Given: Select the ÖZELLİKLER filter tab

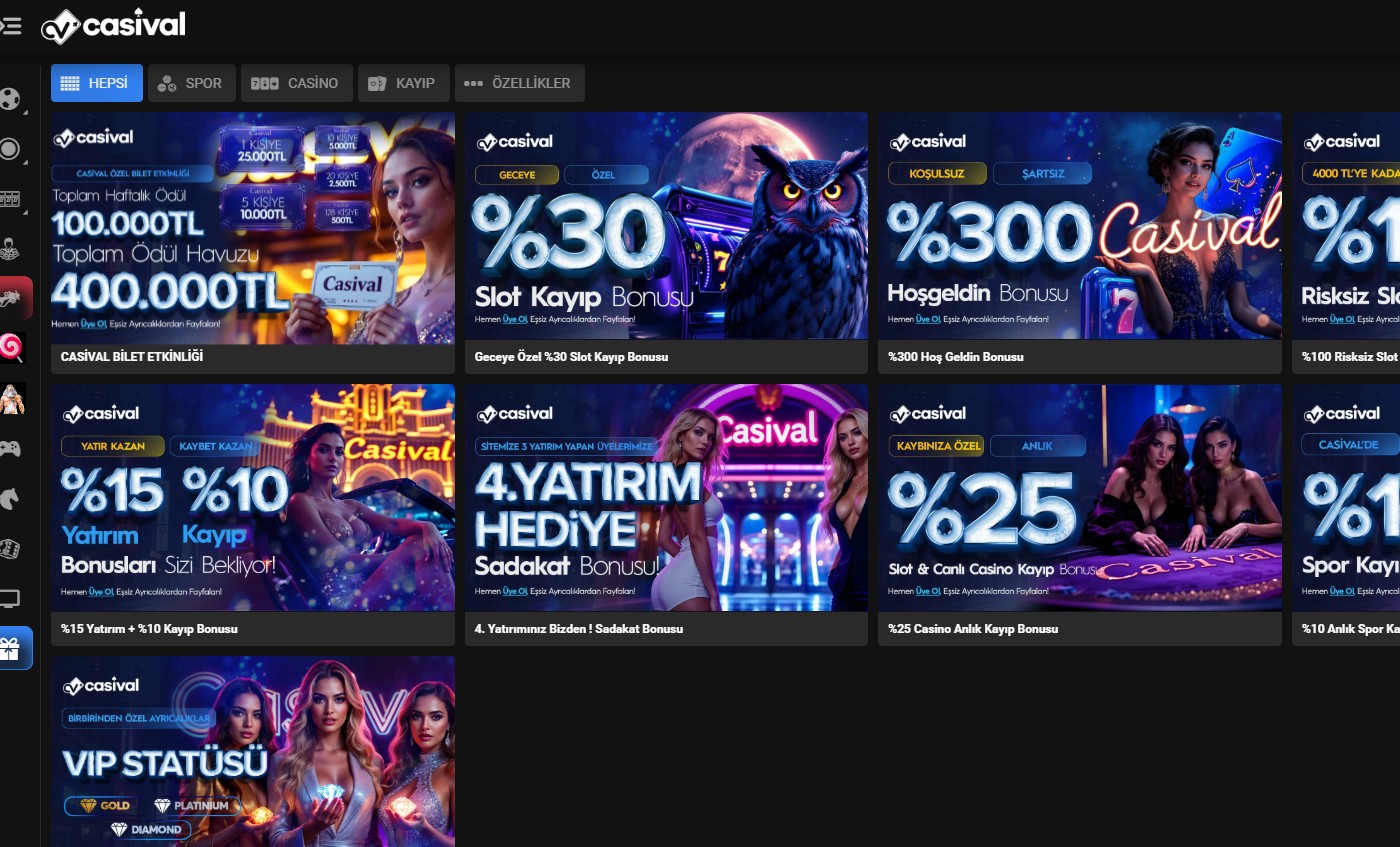Looking at the screenshot, I should (x=519, y=83).
